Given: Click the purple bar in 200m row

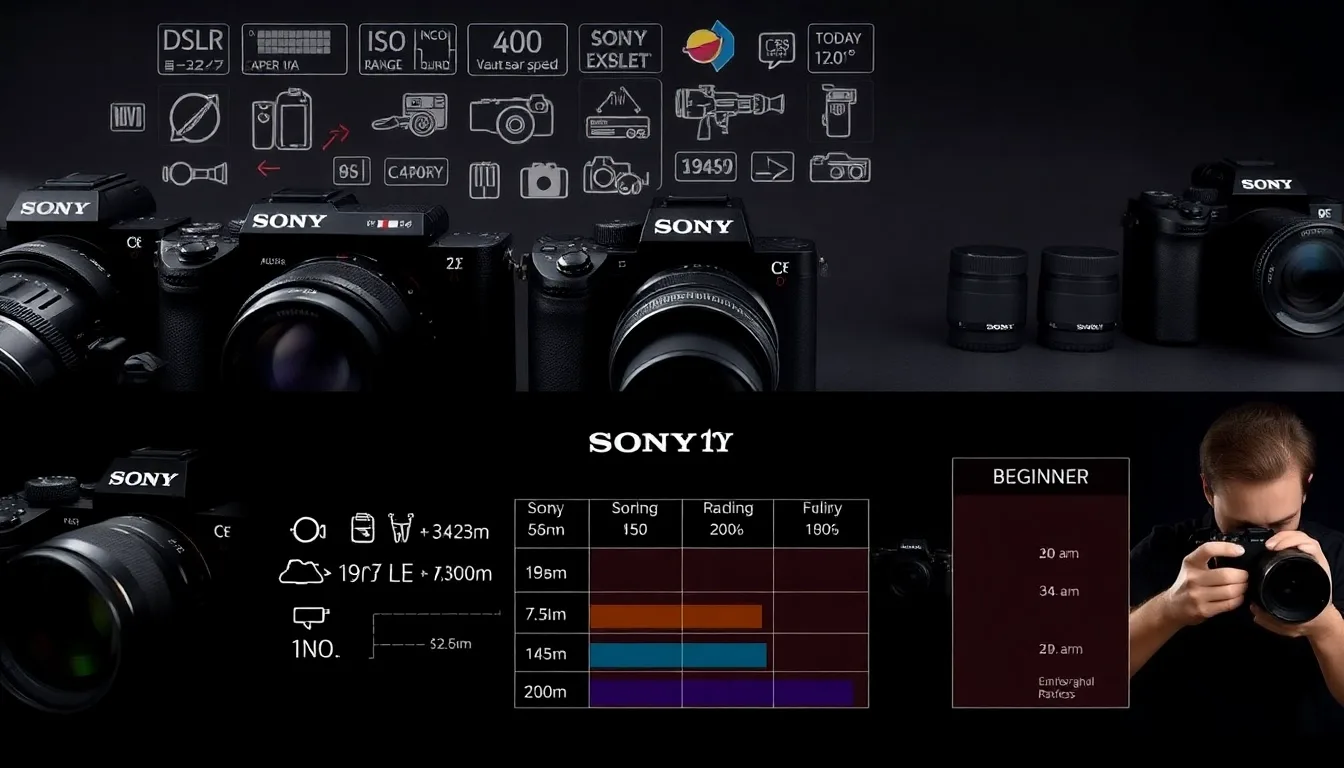Looking at the screenshot, I should (x=721, y=692).
